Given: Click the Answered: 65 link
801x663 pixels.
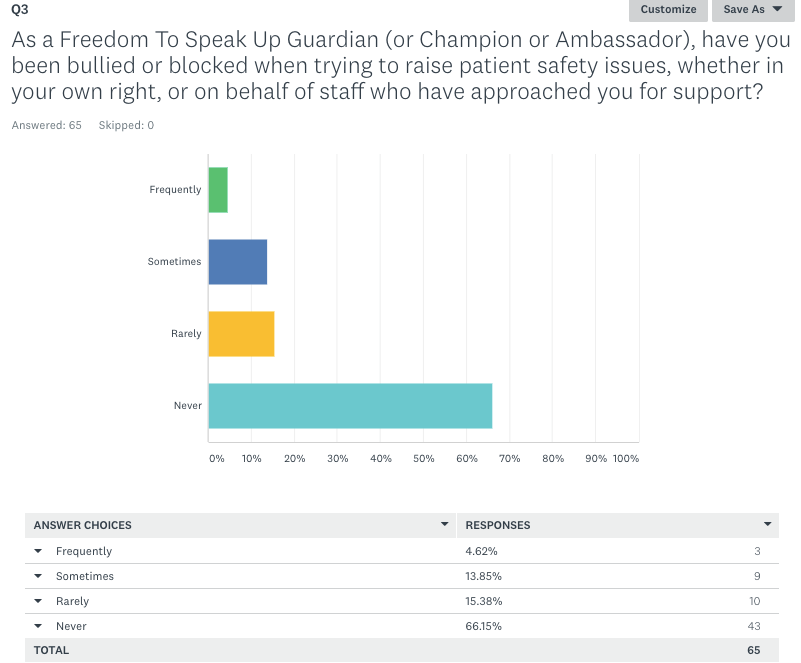Looking at the screenshot, I should click(46, 125).
